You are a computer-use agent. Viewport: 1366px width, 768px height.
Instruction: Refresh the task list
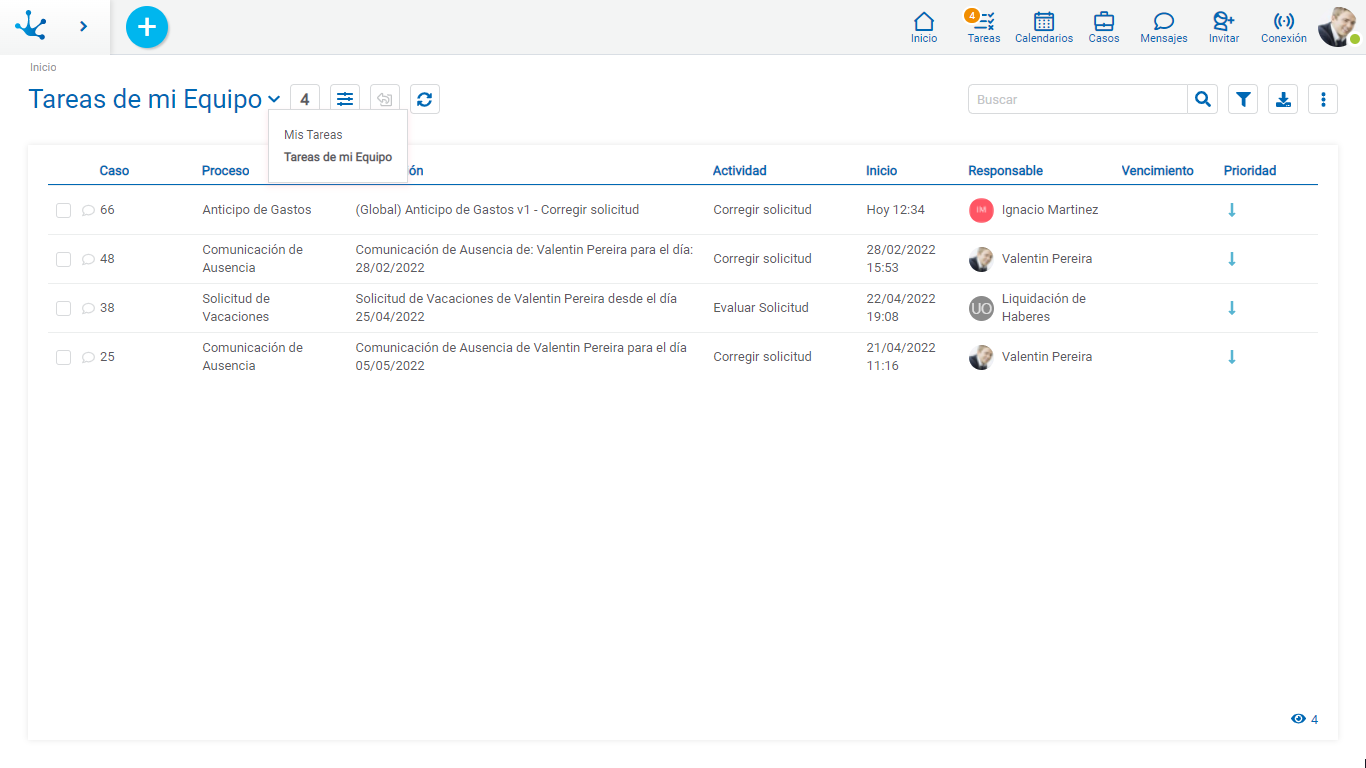point(425,99)
